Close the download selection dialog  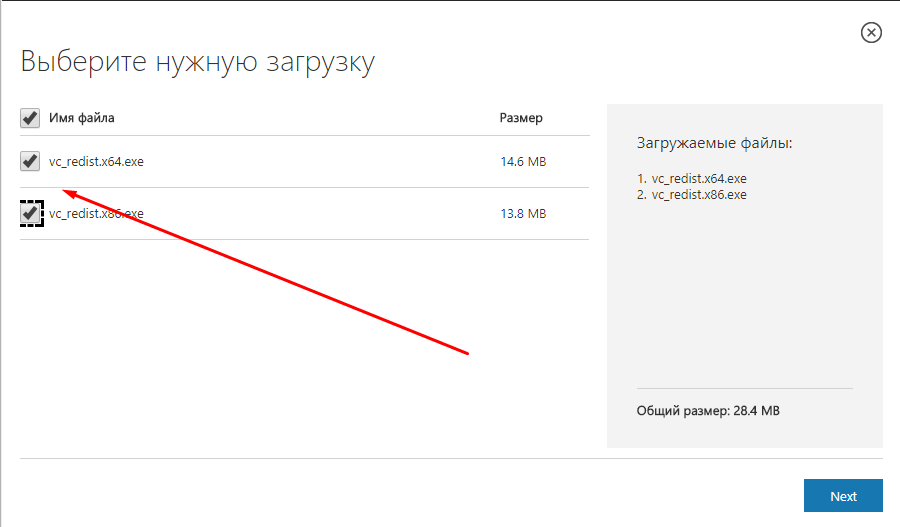[x=871, y=33]
